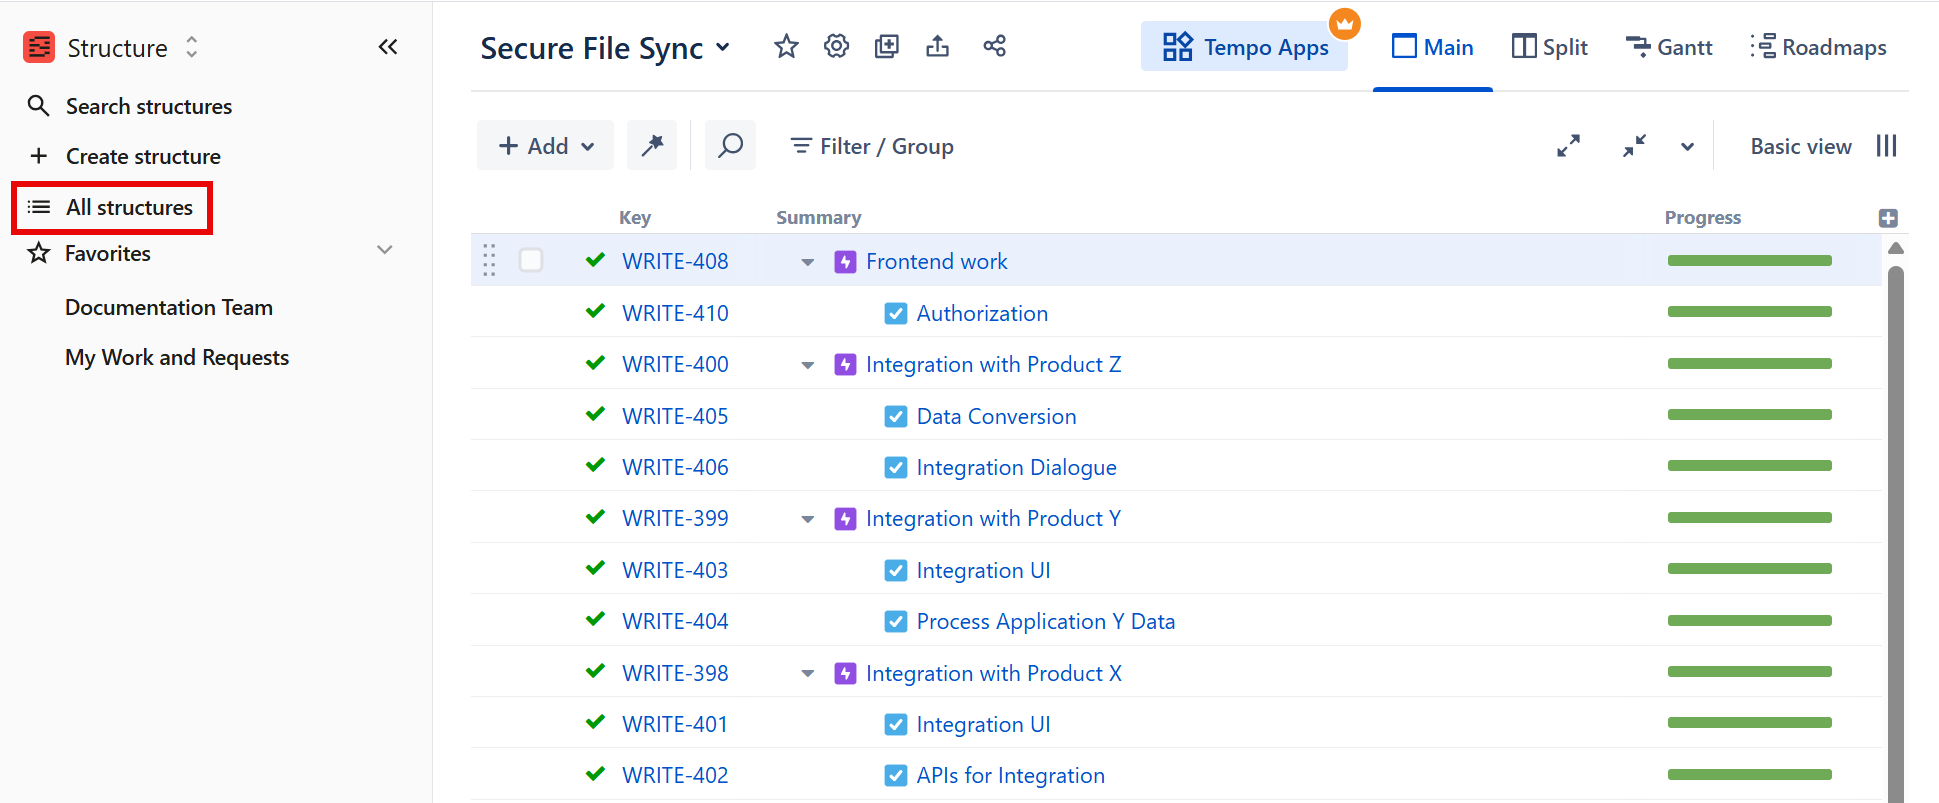This screenshot has height=803, width=1939.
Task: Click the pin icon in toolbar
Action: coord(652,146)
